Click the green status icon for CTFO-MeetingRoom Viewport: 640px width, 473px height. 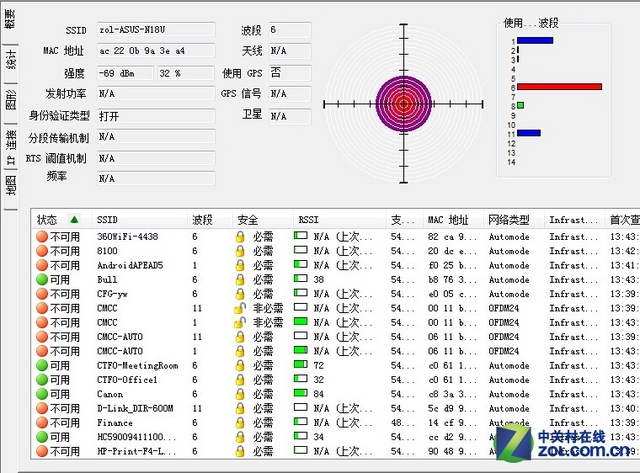click(42, 365)
